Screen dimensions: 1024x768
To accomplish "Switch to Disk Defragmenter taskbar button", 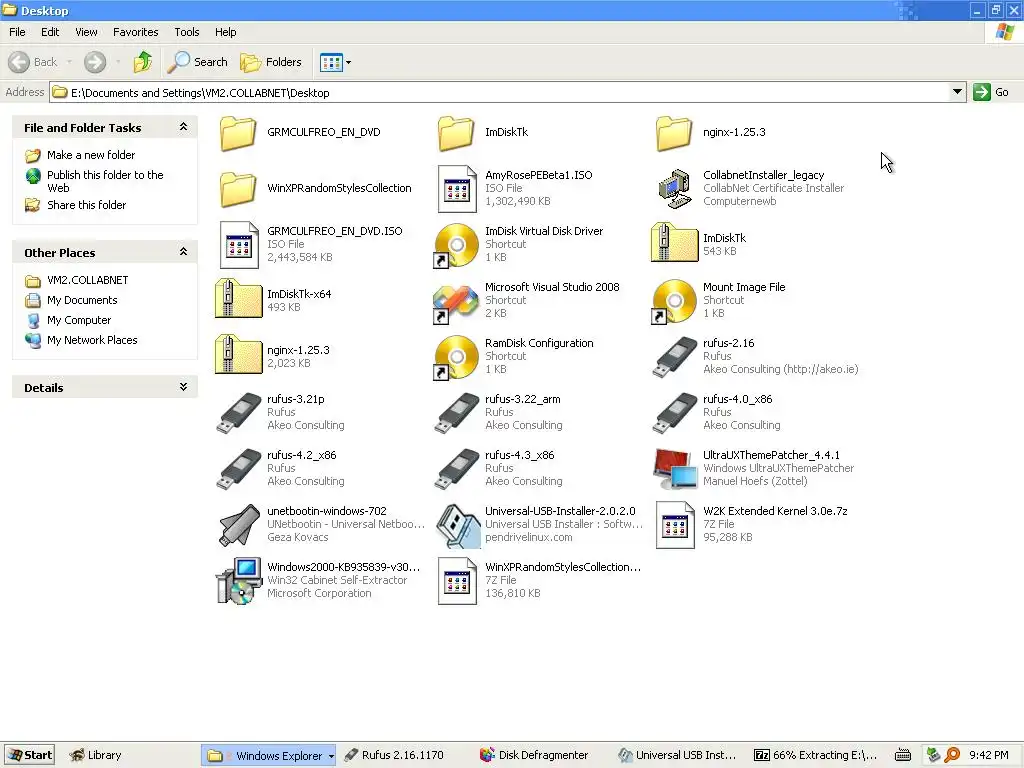I will (534, 756).
